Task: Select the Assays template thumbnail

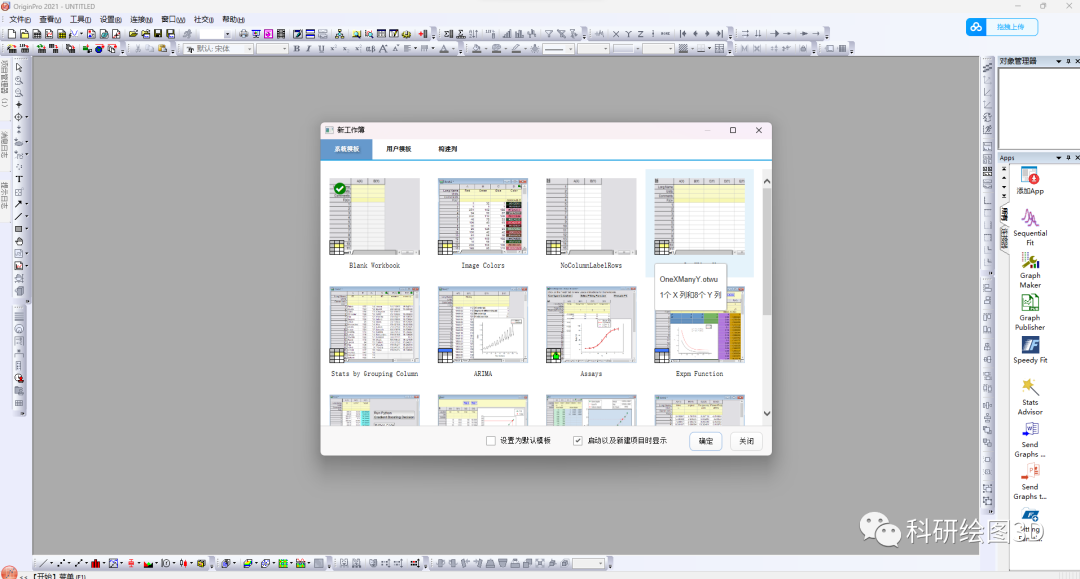Action: point(591,324)
